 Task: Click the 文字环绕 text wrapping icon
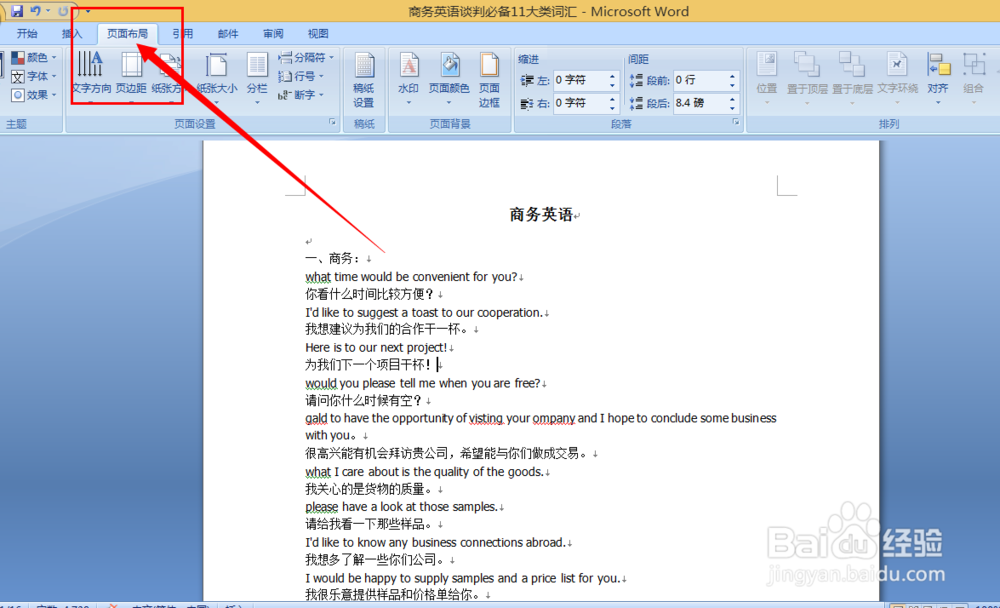tap(897, 77)
